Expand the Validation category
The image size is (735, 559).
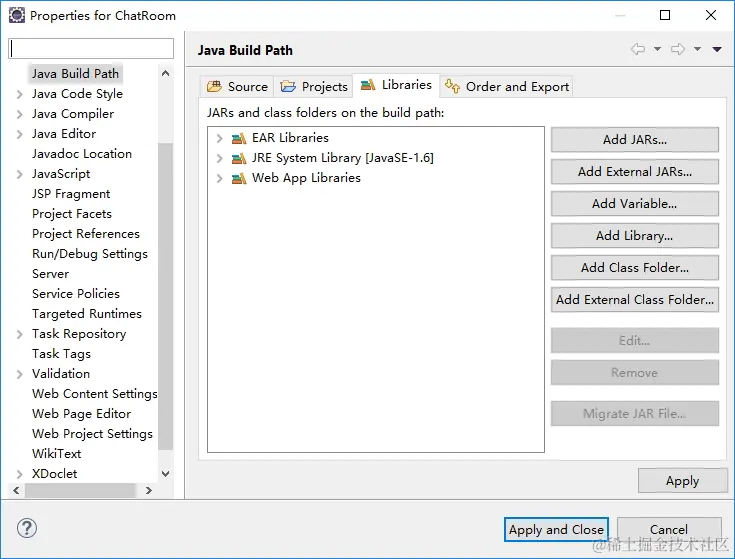click(19, 374)
